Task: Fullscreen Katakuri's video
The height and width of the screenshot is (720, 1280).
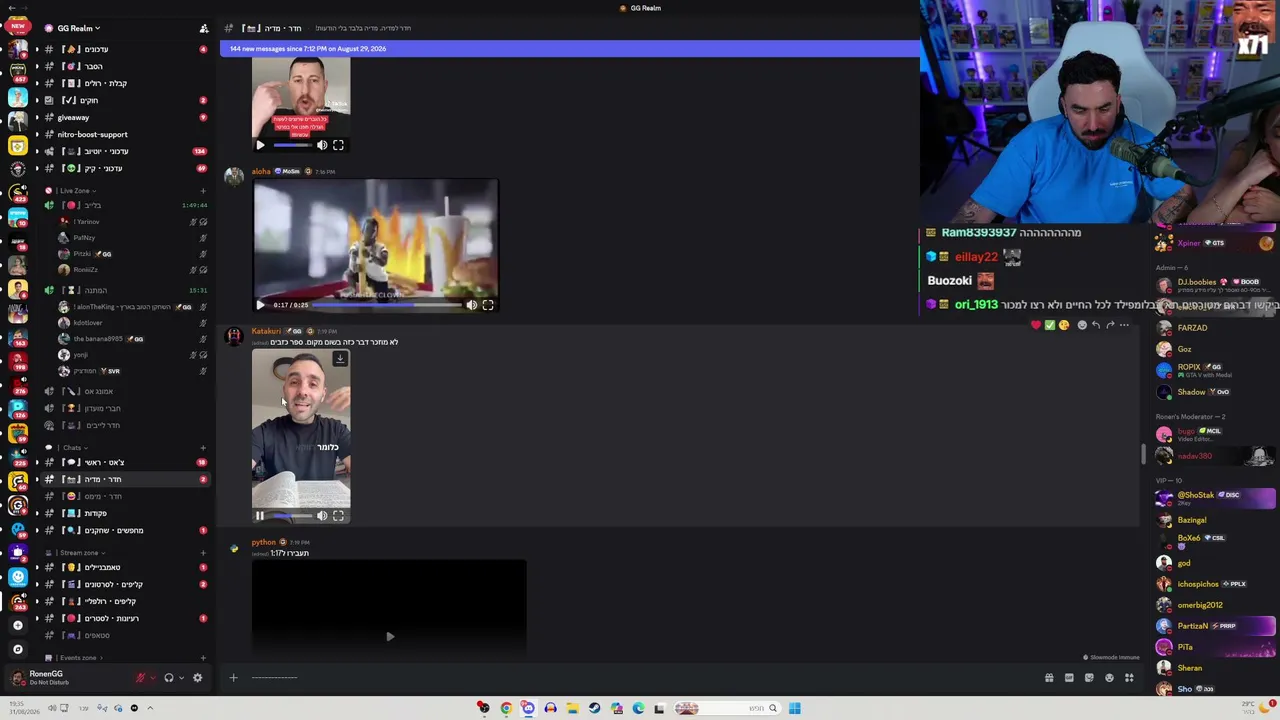Action: [338, 516]
